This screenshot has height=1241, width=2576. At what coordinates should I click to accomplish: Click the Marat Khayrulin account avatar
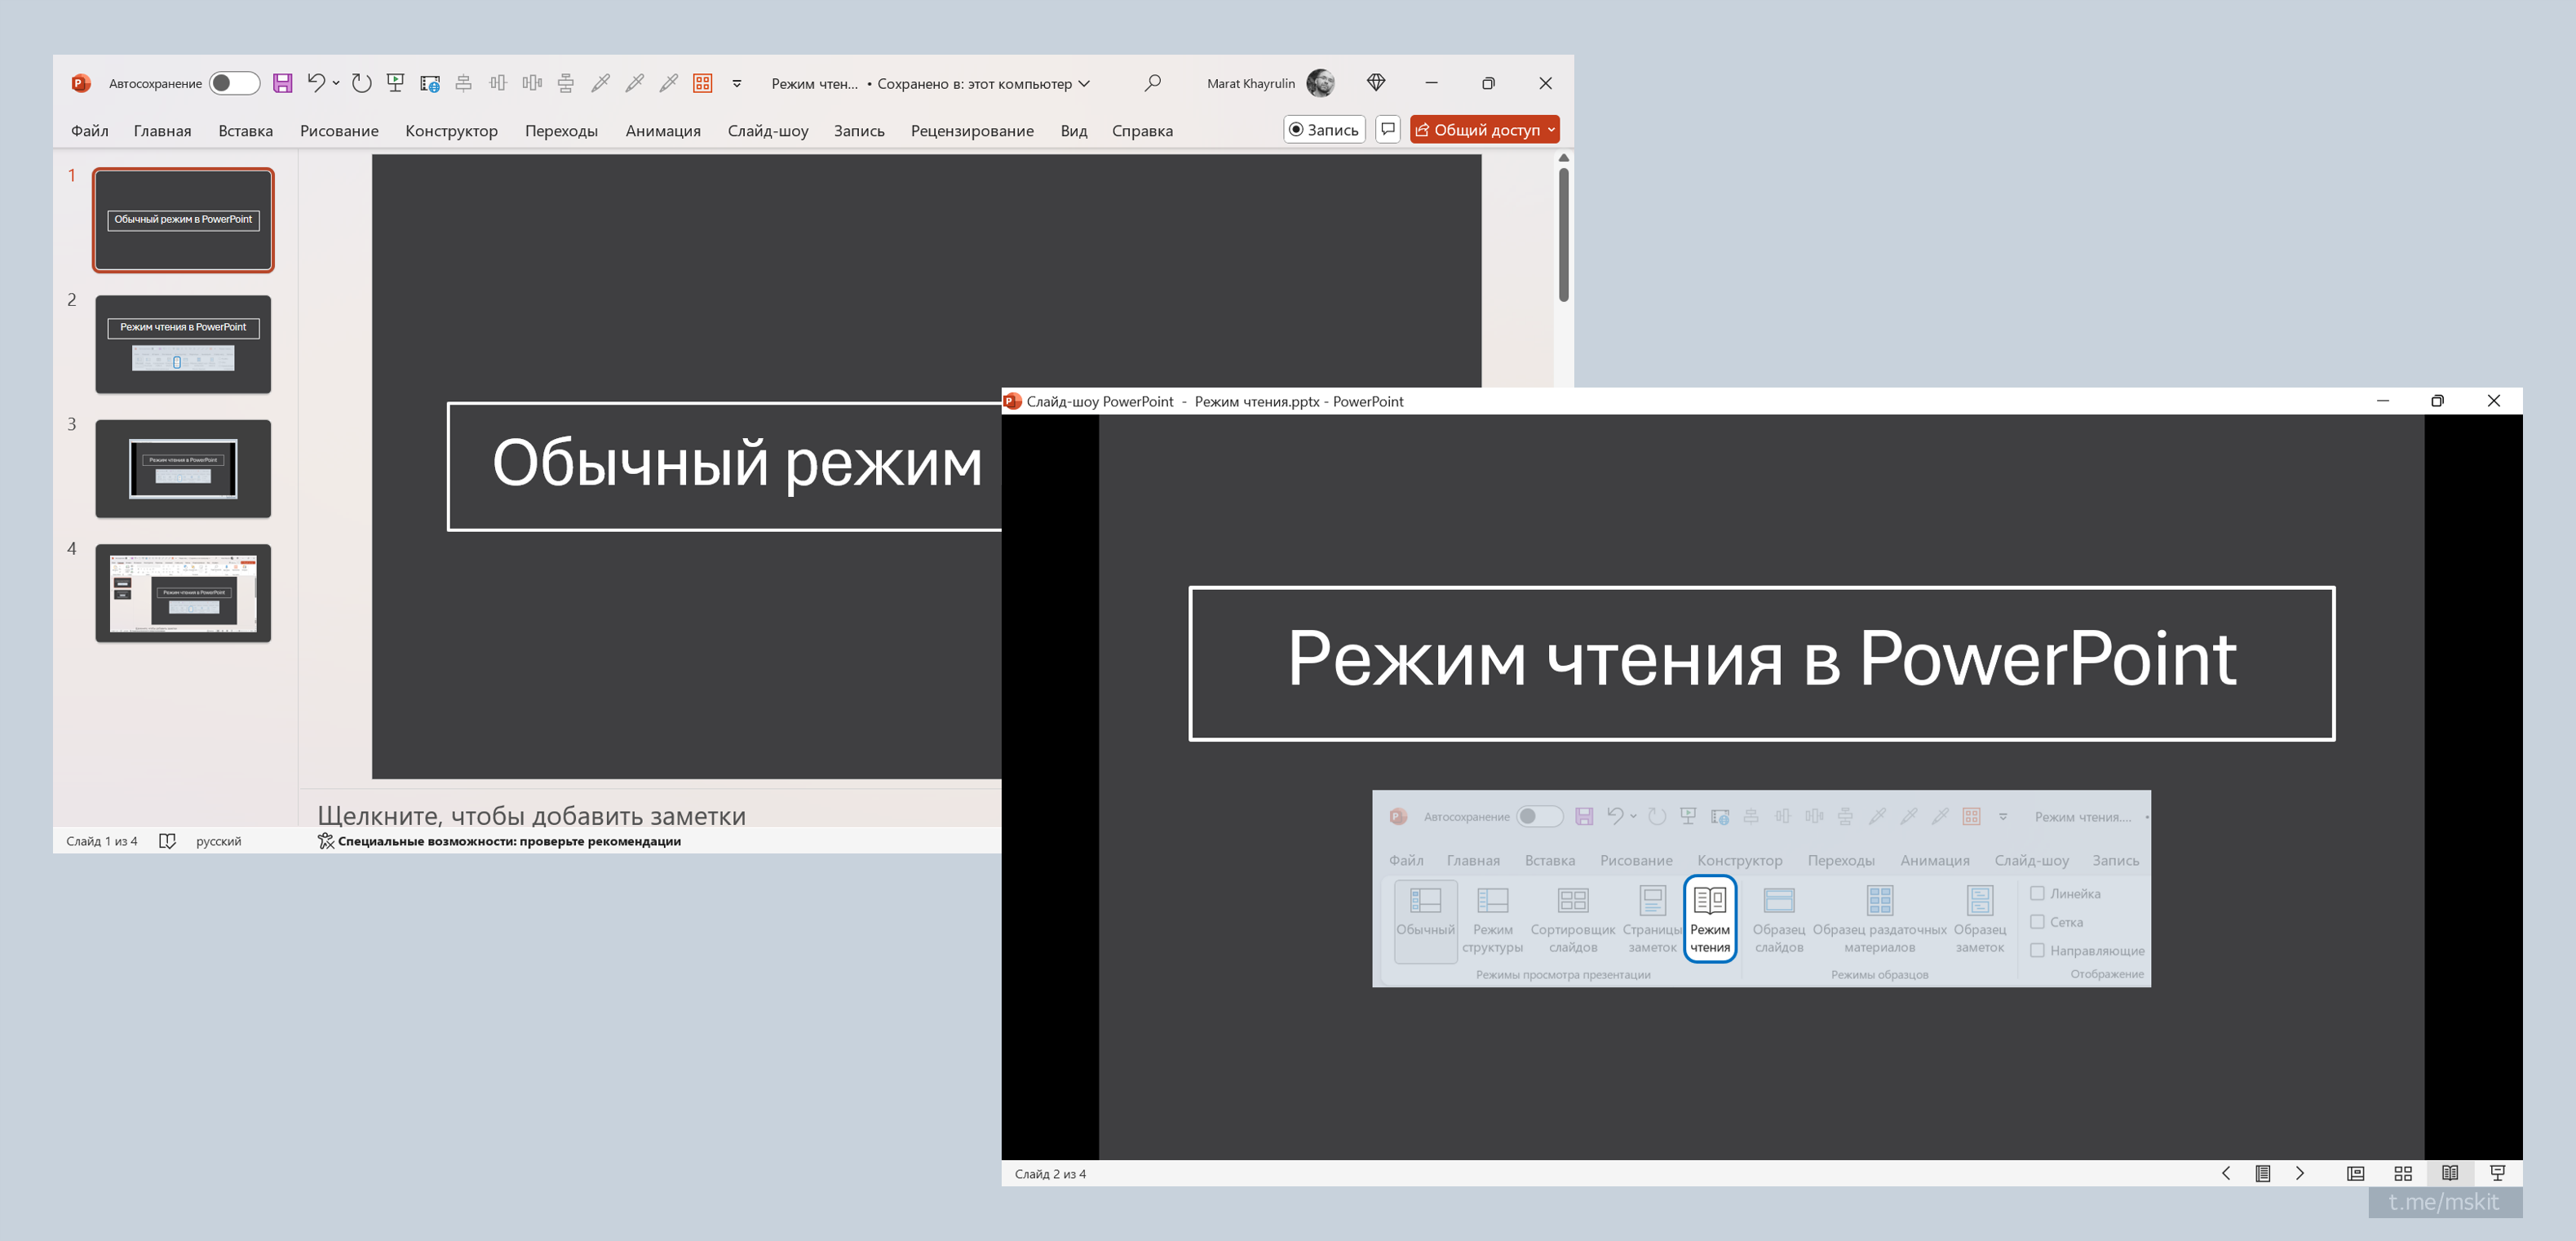1320,83
